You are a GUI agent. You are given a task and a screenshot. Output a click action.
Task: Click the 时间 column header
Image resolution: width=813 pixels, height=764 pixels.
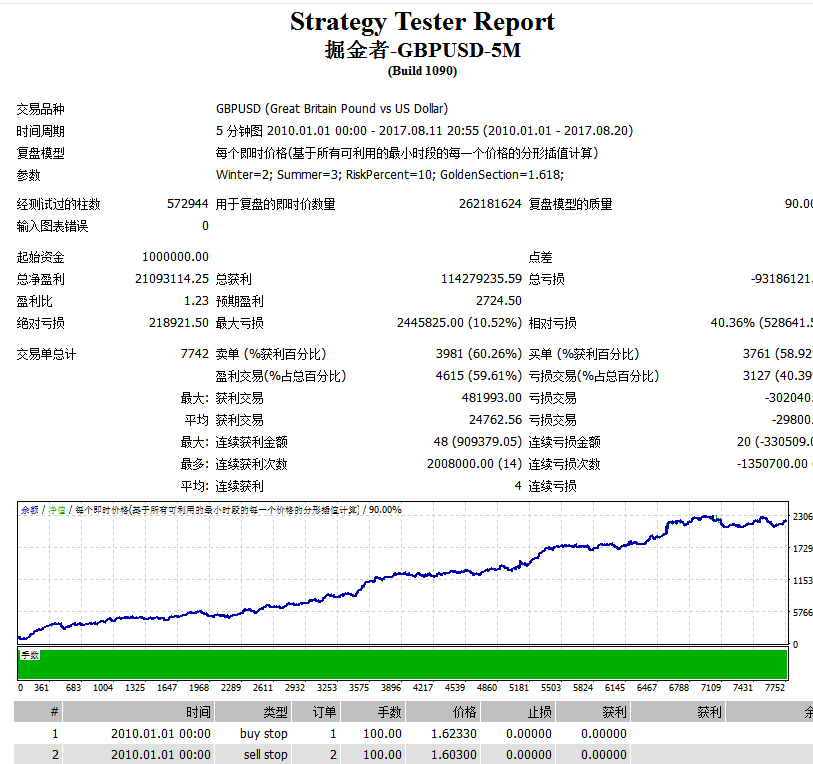point(198,712)
